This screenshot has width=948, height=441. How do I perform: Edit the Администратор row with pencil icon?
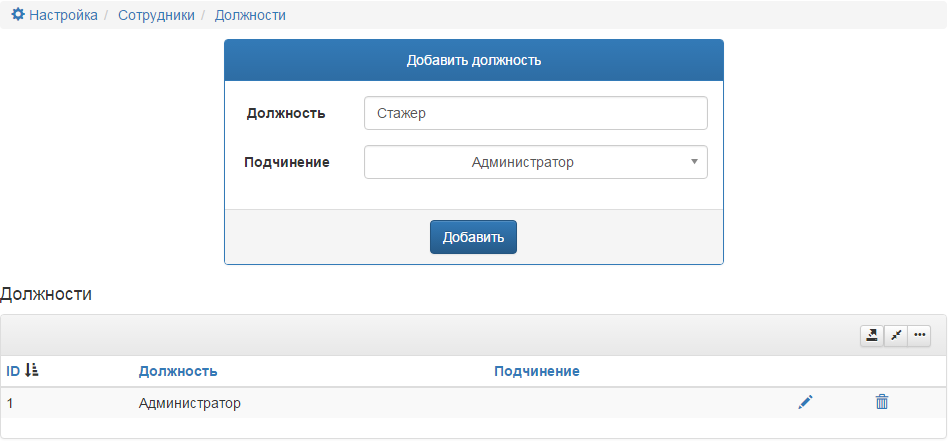805,402
